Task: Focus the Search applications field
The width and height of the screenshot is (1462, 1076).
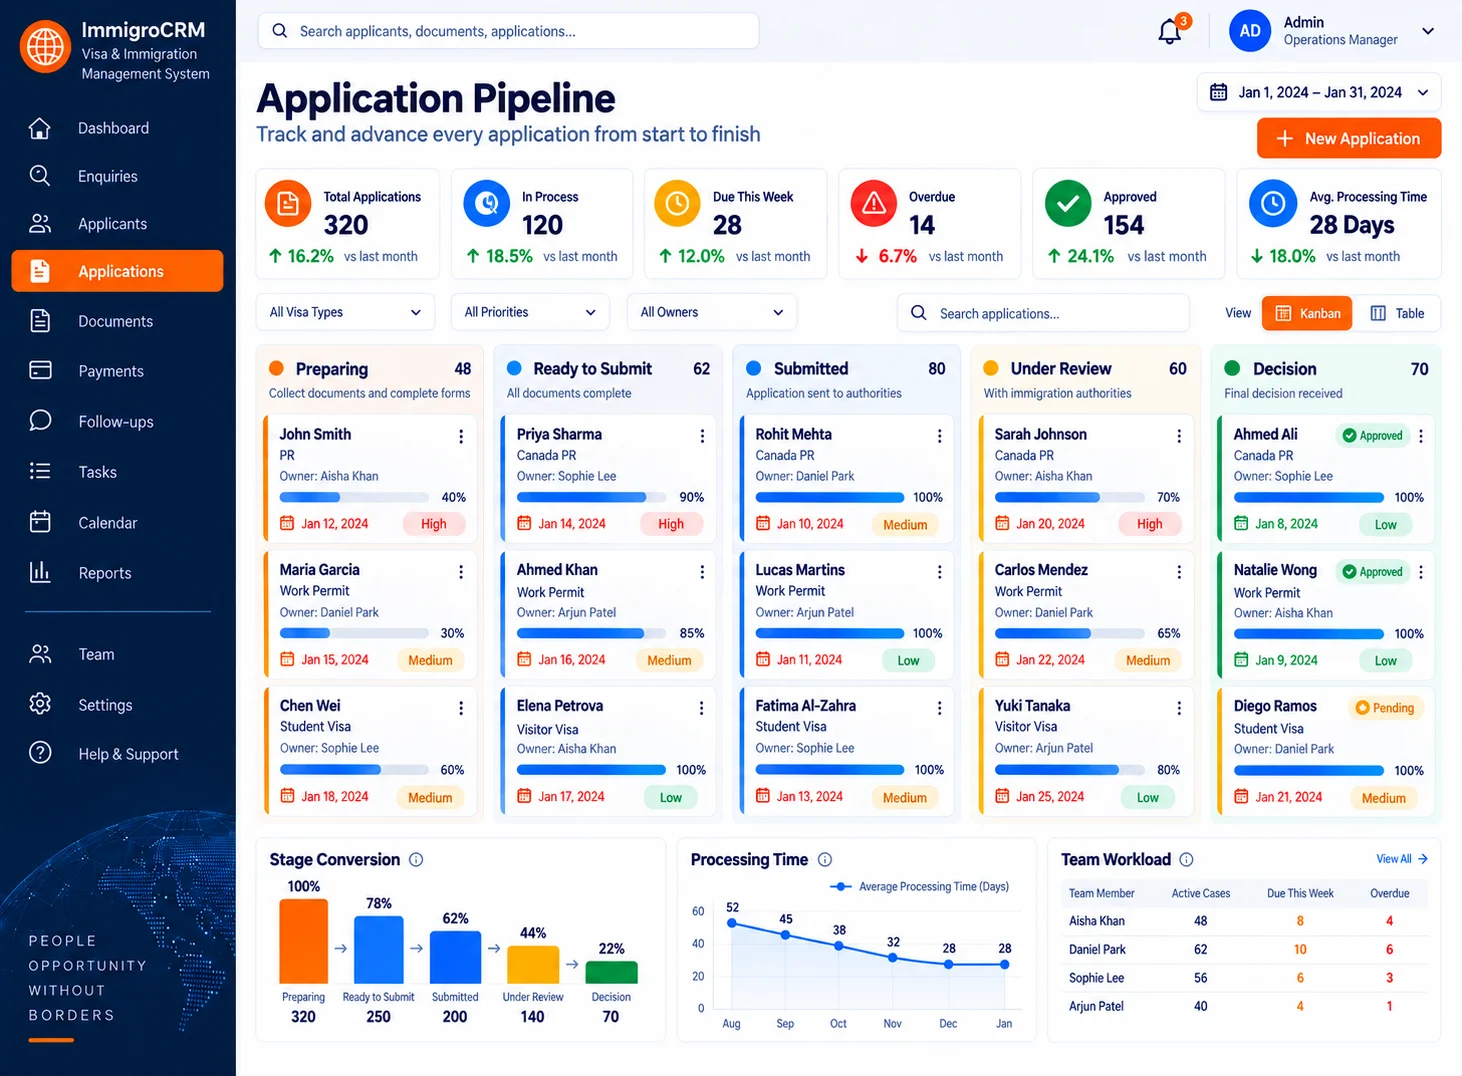Action: [x=1043, y=313]
